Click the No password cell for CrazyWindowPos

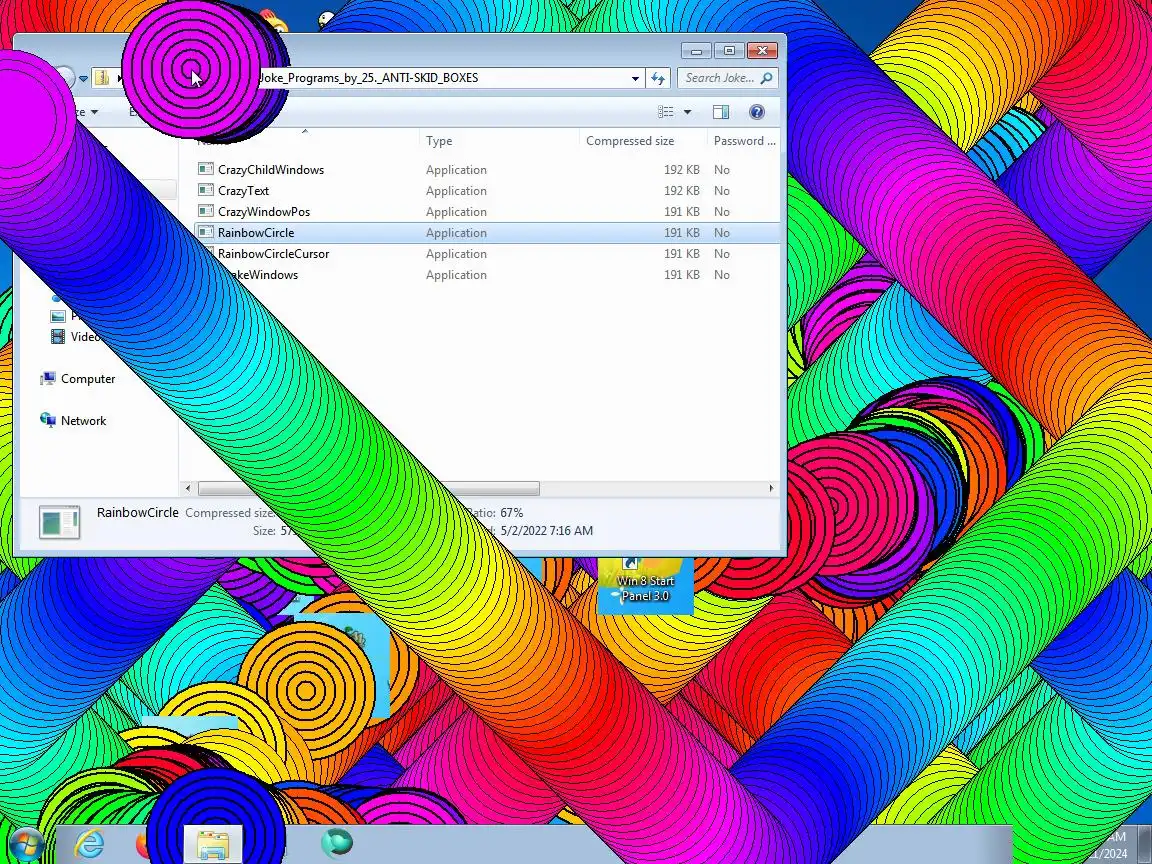(x=721, y=212)
